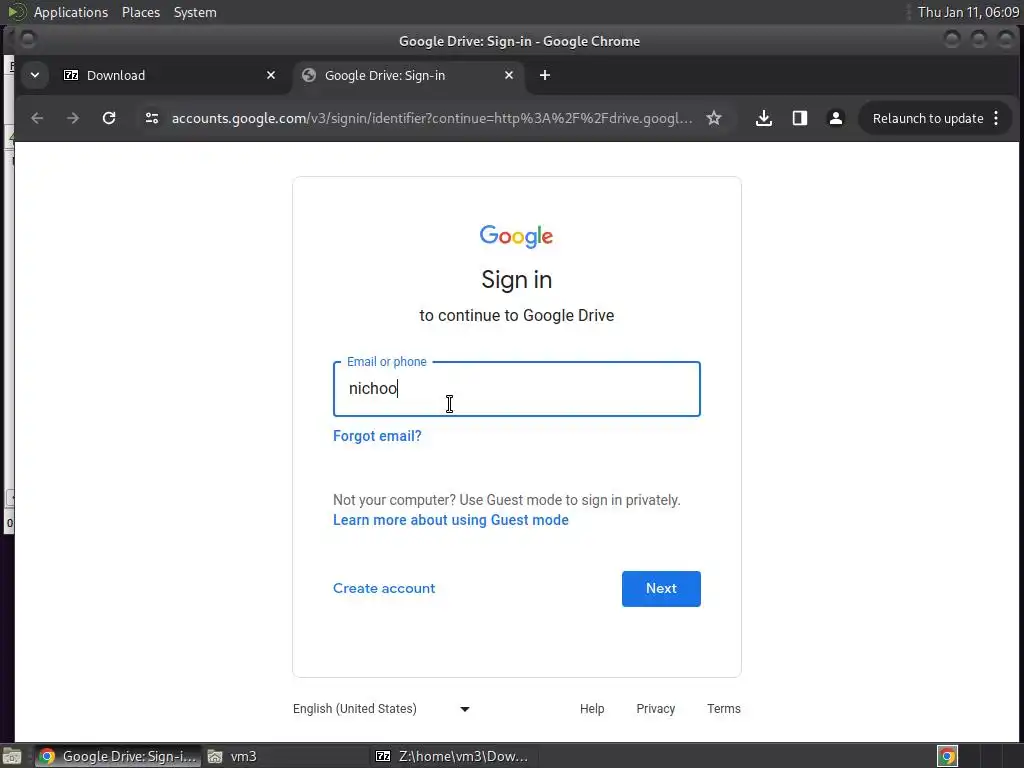Open site information icon in address bar
Screen dimensions: 1024x768
[152, 118]
